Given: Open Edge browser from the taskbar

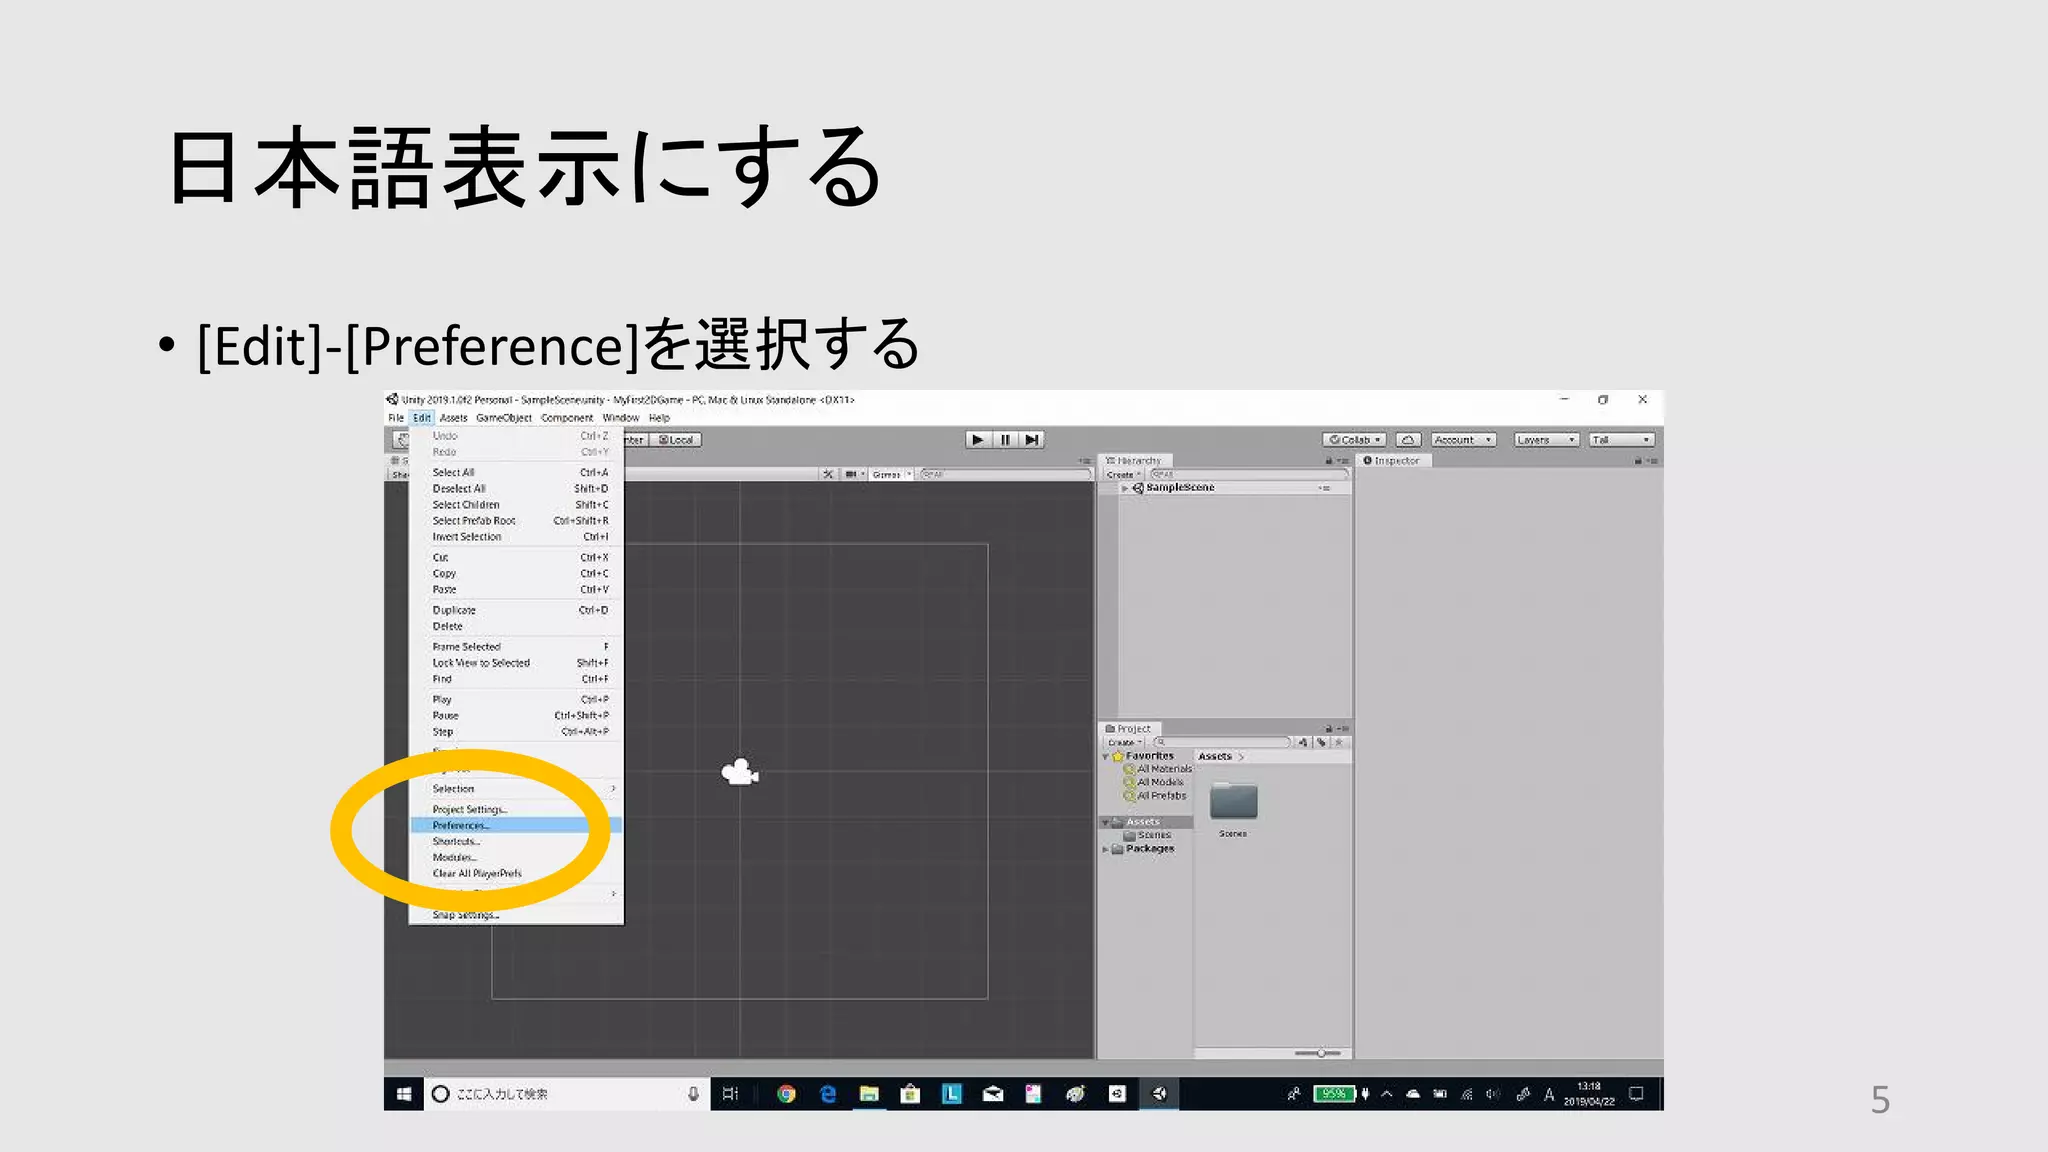Looking at the screenshot, I should [828, 1094].
